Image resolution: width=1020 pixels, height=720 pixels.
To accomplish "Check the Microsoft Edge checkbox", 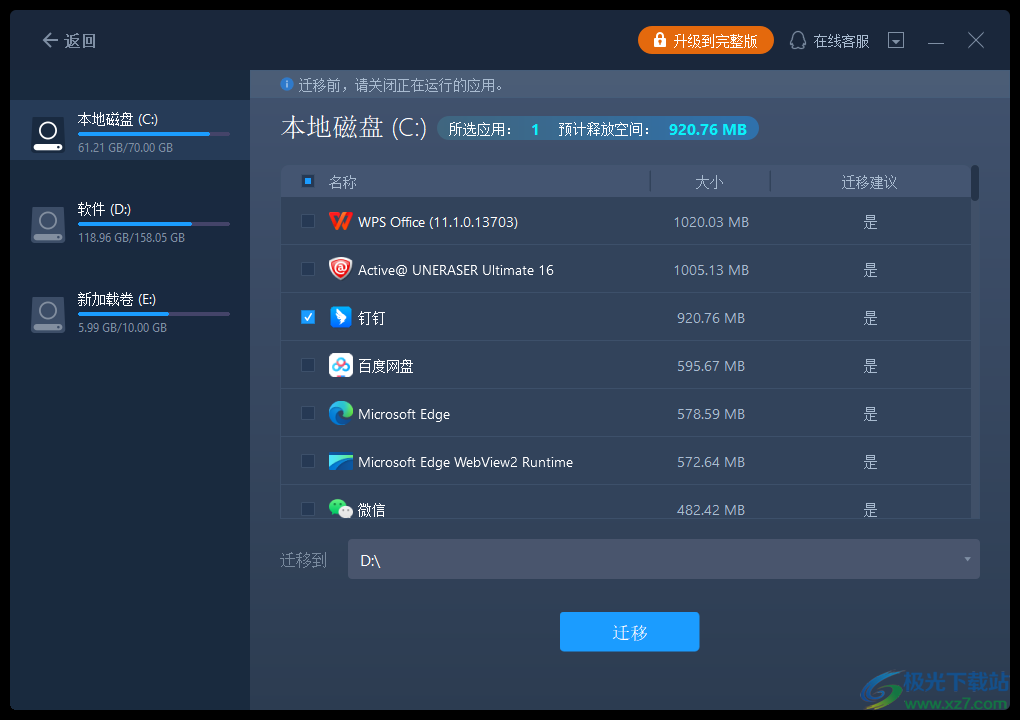I will 308,413.
